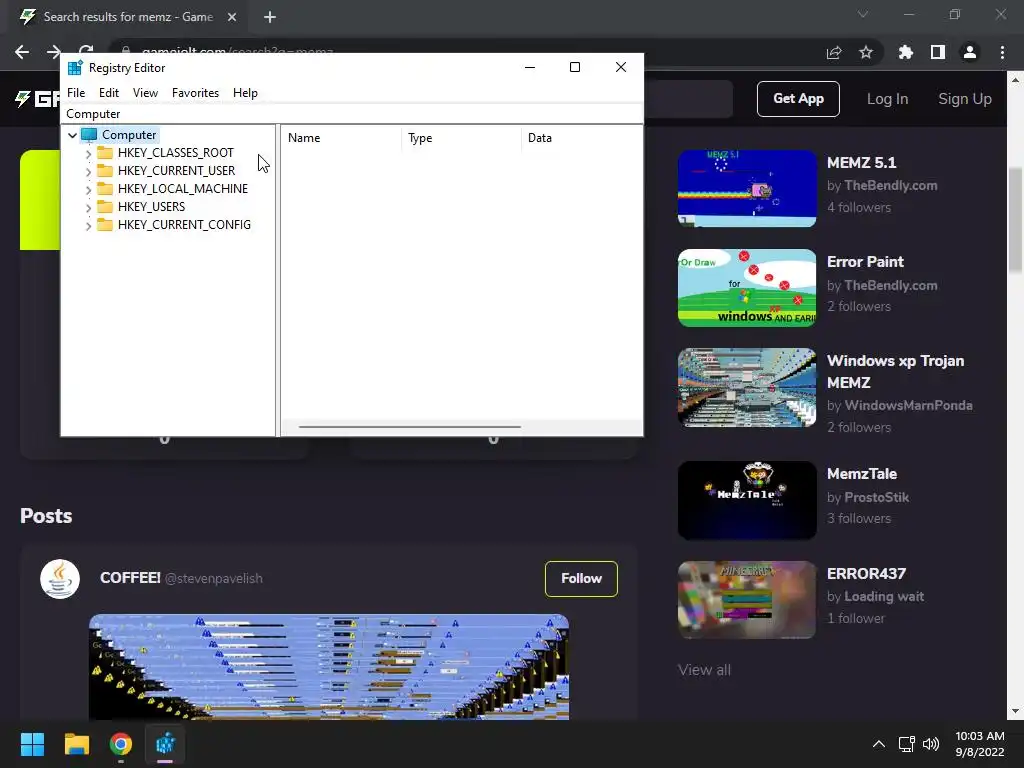Screen dimensions: 1024x768
Task: Open the COFFEE! user avatar
Action: pyautogui.click(x=60, y=579)
